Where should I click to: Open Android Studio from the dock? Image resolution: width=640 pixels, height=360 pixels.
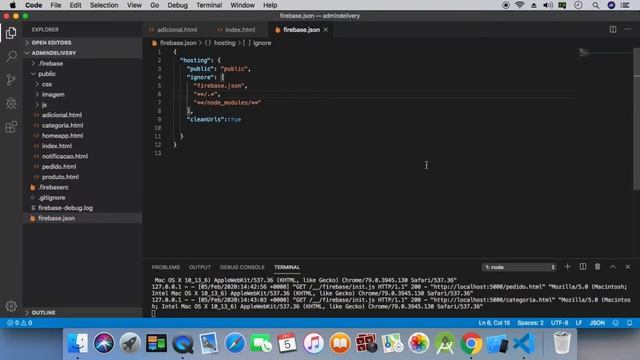tap(445, 343)
